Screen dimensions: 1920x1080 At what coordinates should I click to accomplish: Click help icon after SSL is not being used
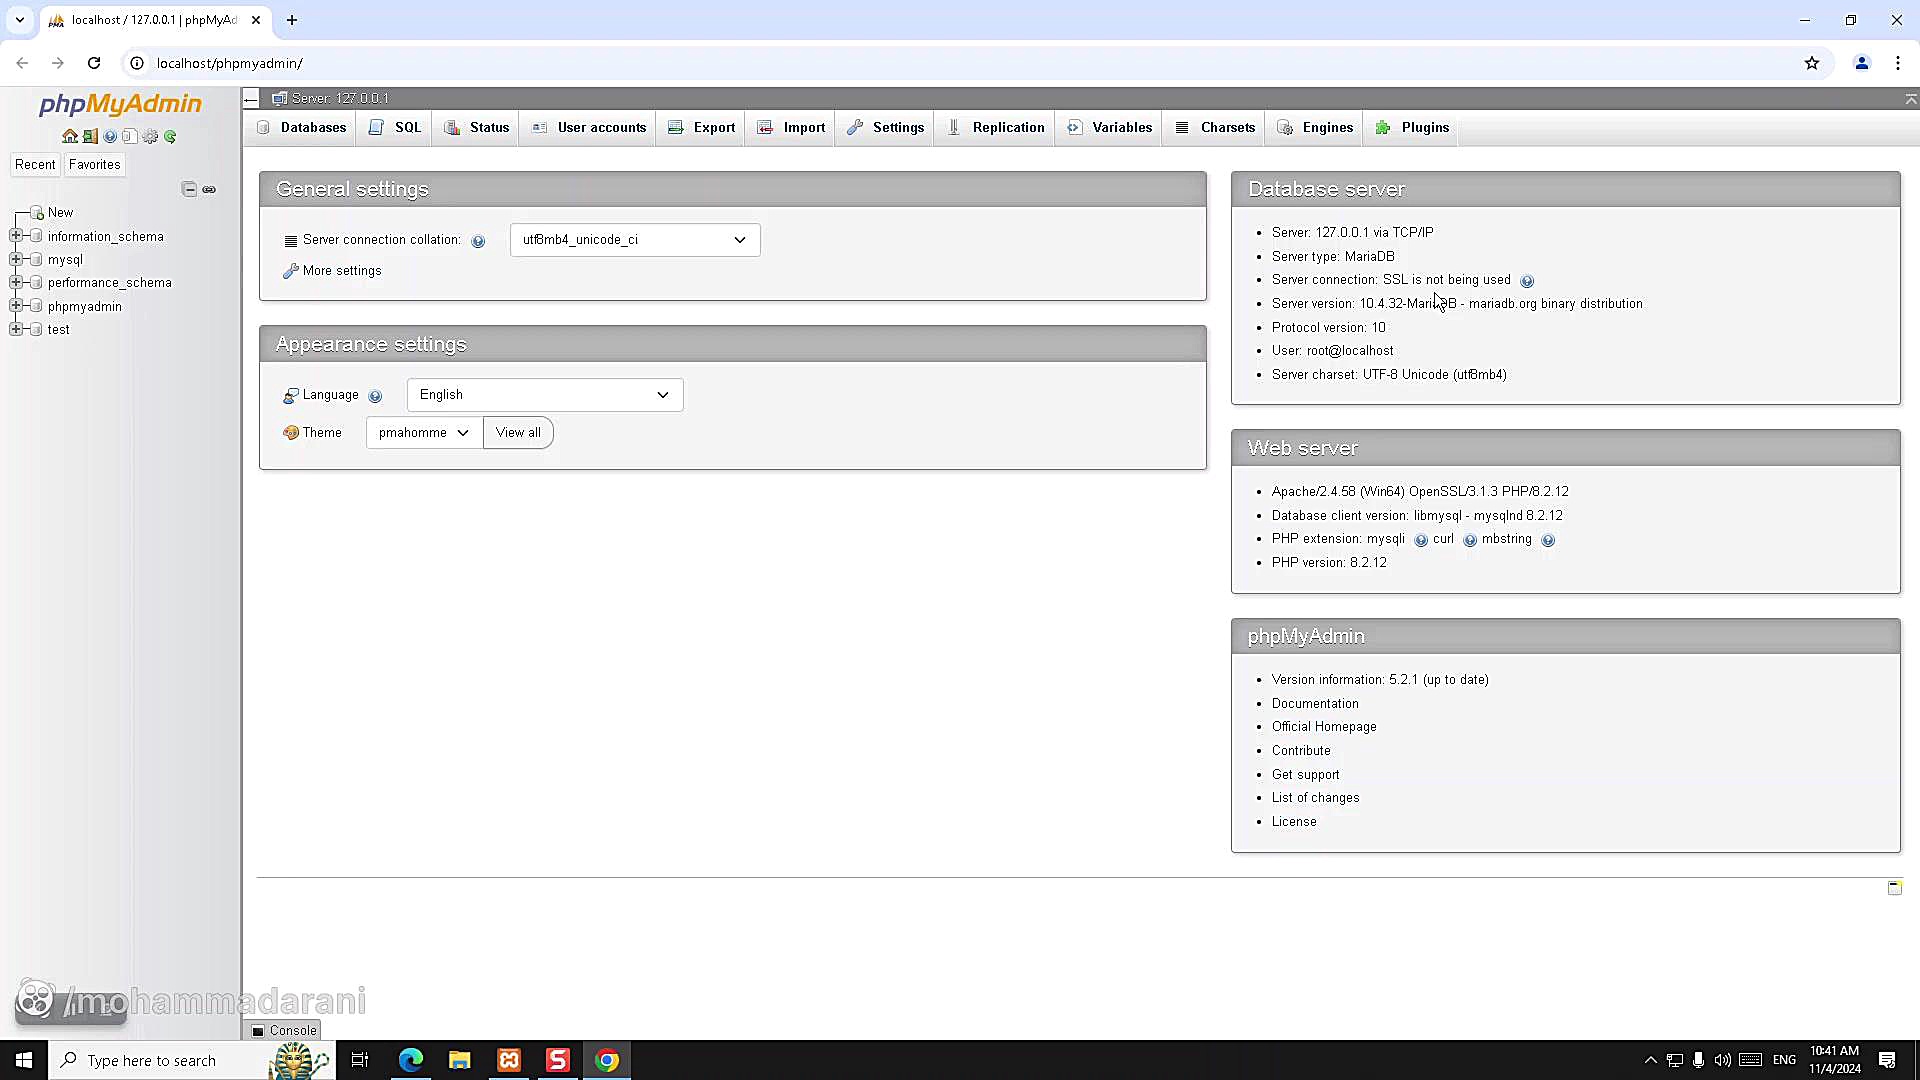point(1527,281)
